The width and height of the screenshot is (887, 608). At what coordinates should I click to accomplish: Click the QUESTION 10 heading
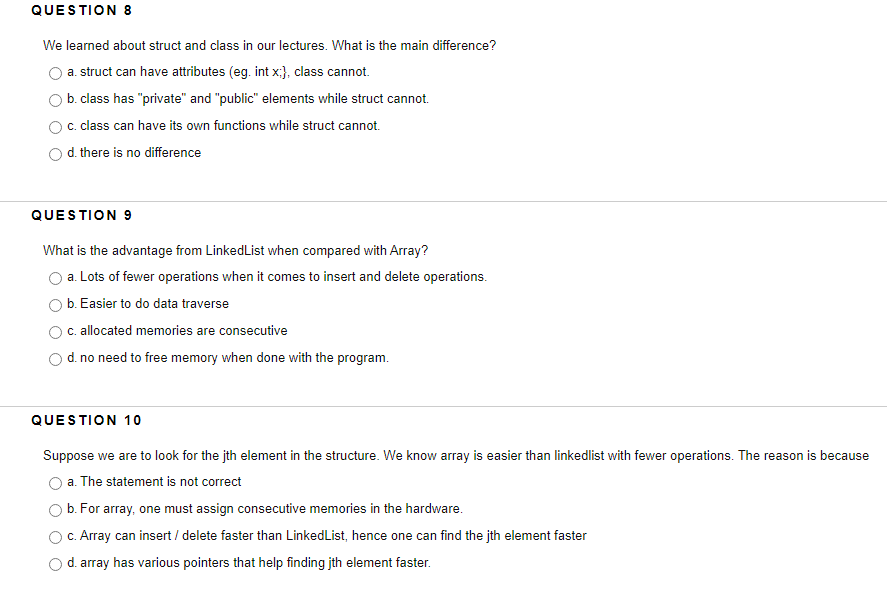(x=86, y=420)
